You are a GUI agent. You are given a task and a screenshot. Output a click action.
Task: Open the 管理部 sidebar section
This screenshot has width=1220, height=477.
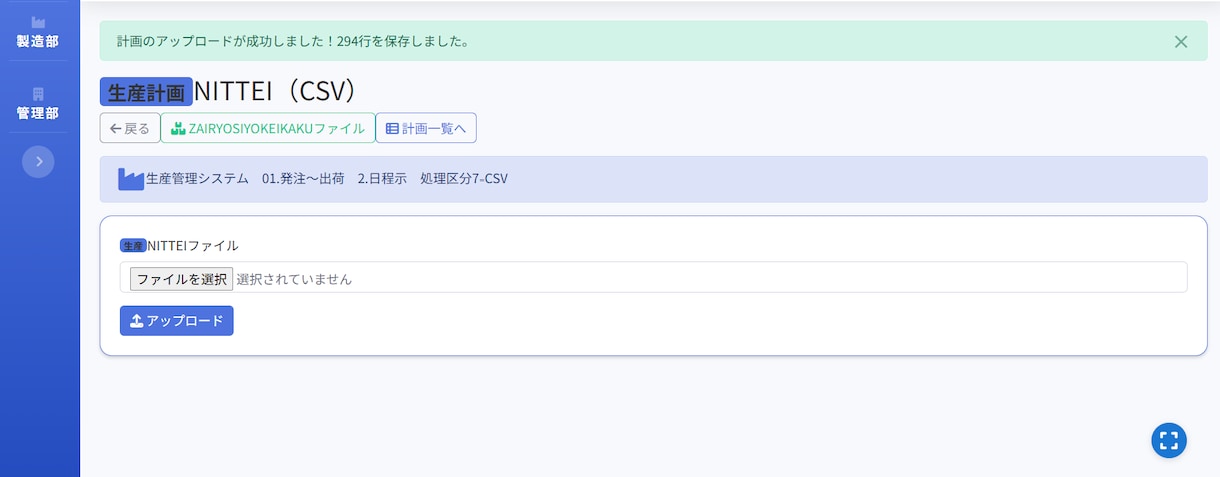click(x=38, y=104)
